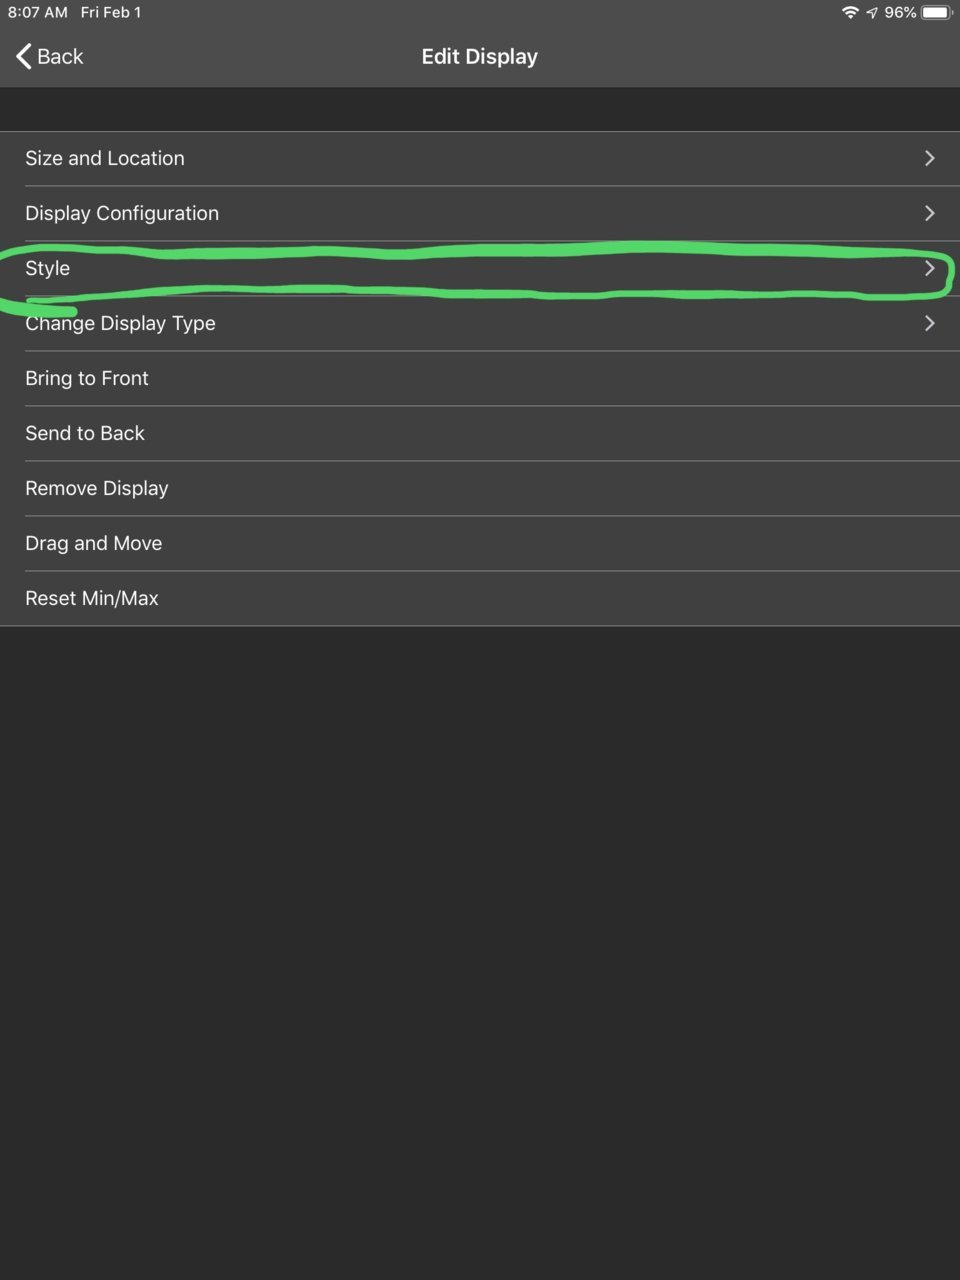Click the 8:07 AM clock

point(38,12)
